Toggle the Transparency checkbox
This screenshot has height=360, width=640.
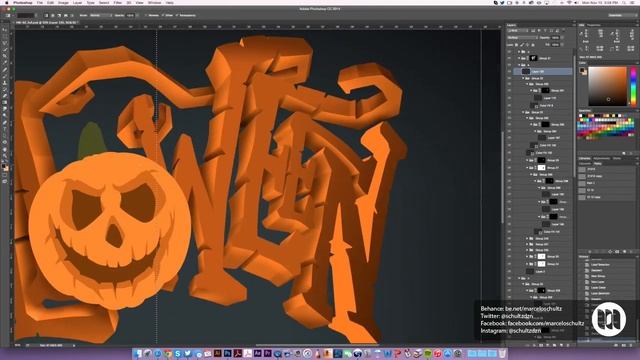(176, 15)
